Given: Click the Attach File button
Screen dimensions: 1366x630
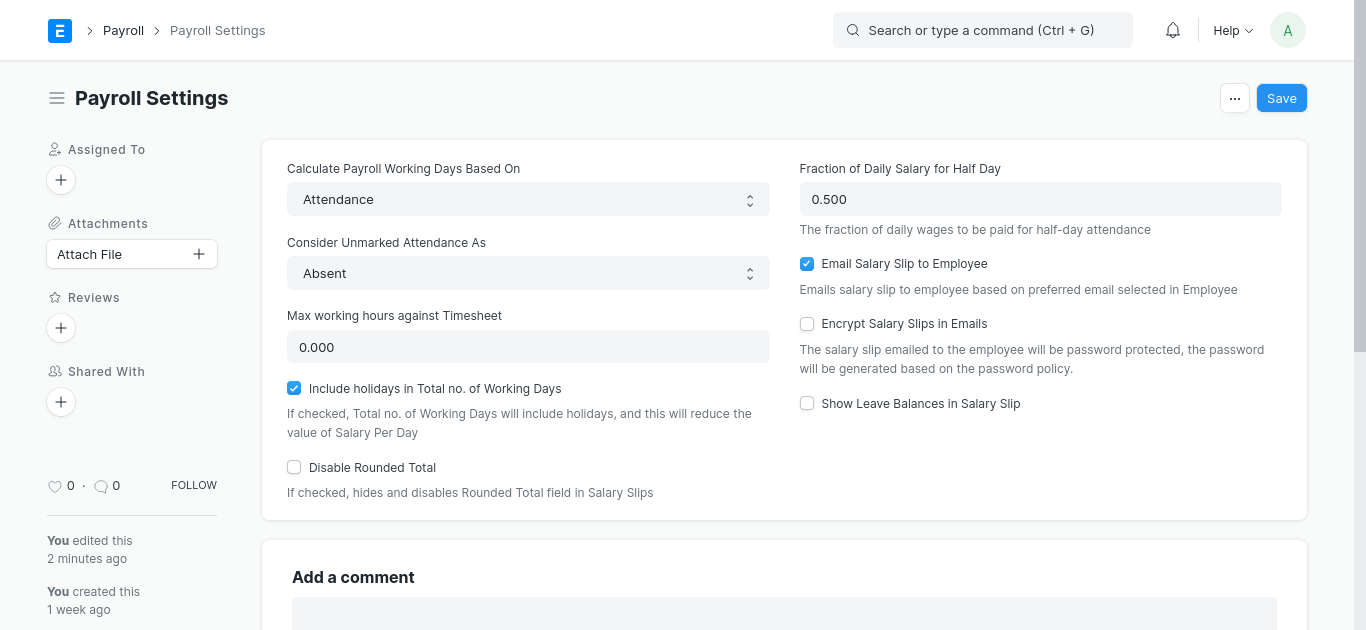Looking at the screenshot, I should (131, 255).
